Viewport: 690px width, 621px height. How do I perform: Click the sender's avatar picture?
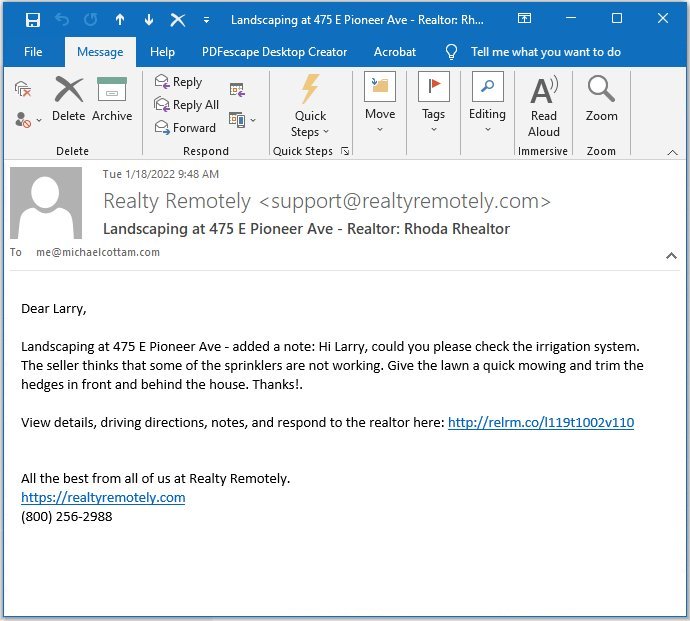pos(46,203)
